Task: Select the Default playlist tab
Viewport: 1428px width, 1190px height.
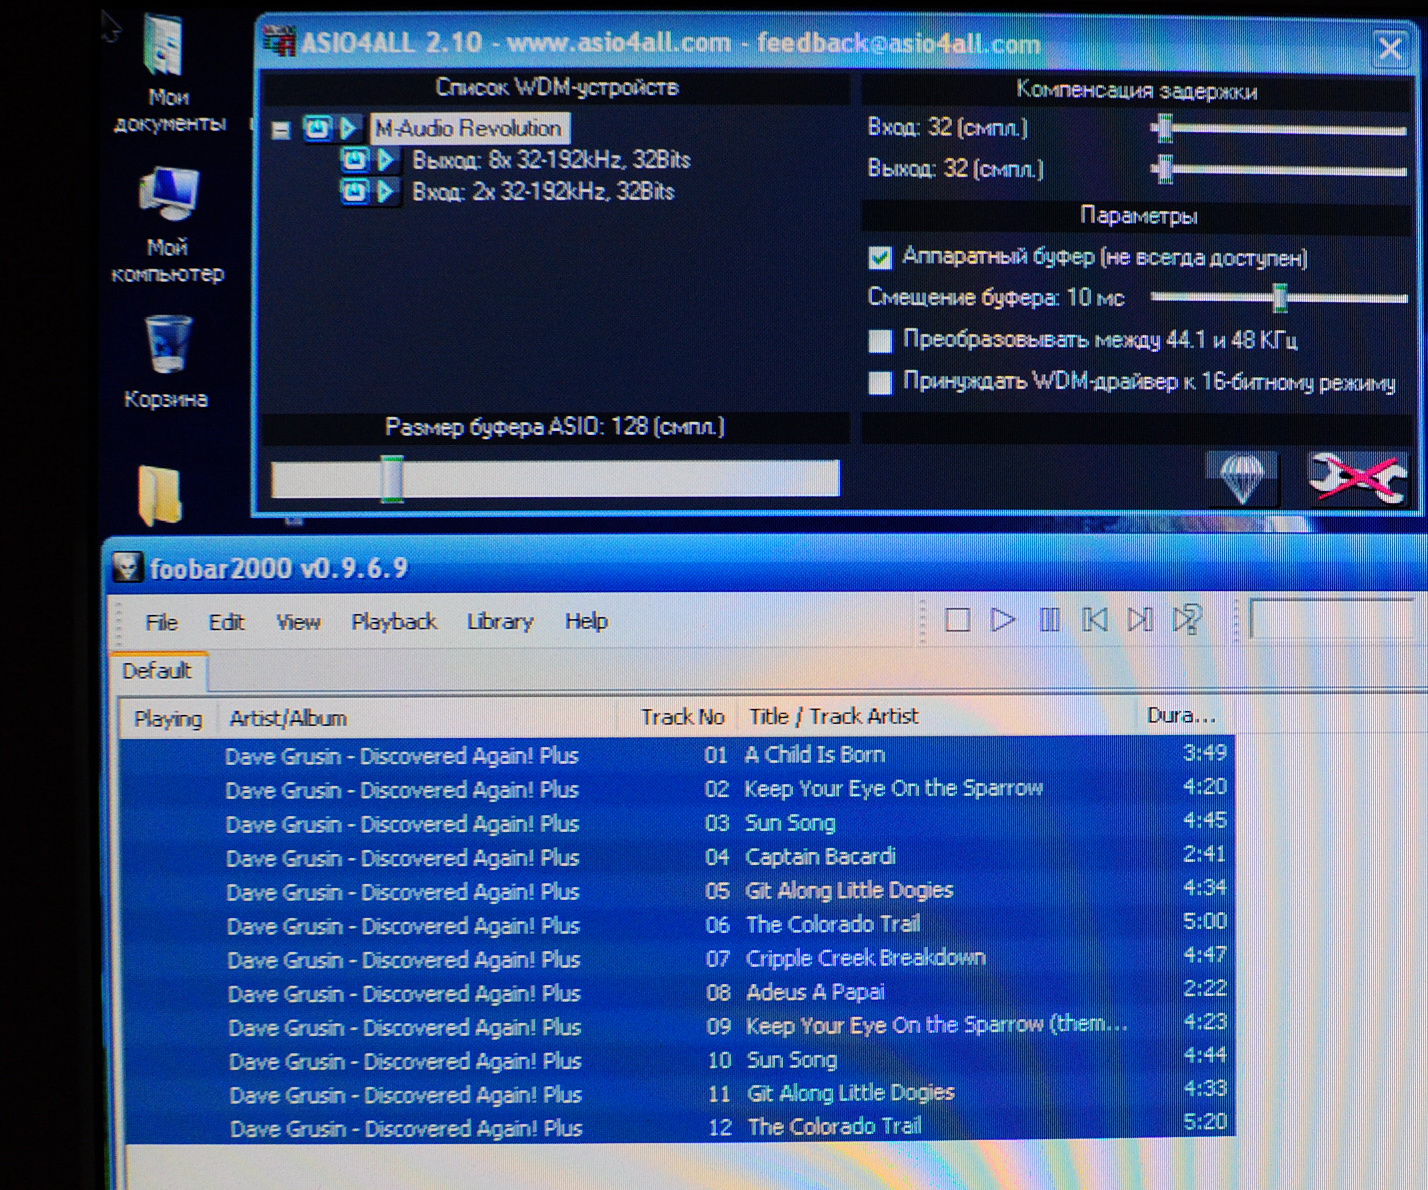Action: 158,671
